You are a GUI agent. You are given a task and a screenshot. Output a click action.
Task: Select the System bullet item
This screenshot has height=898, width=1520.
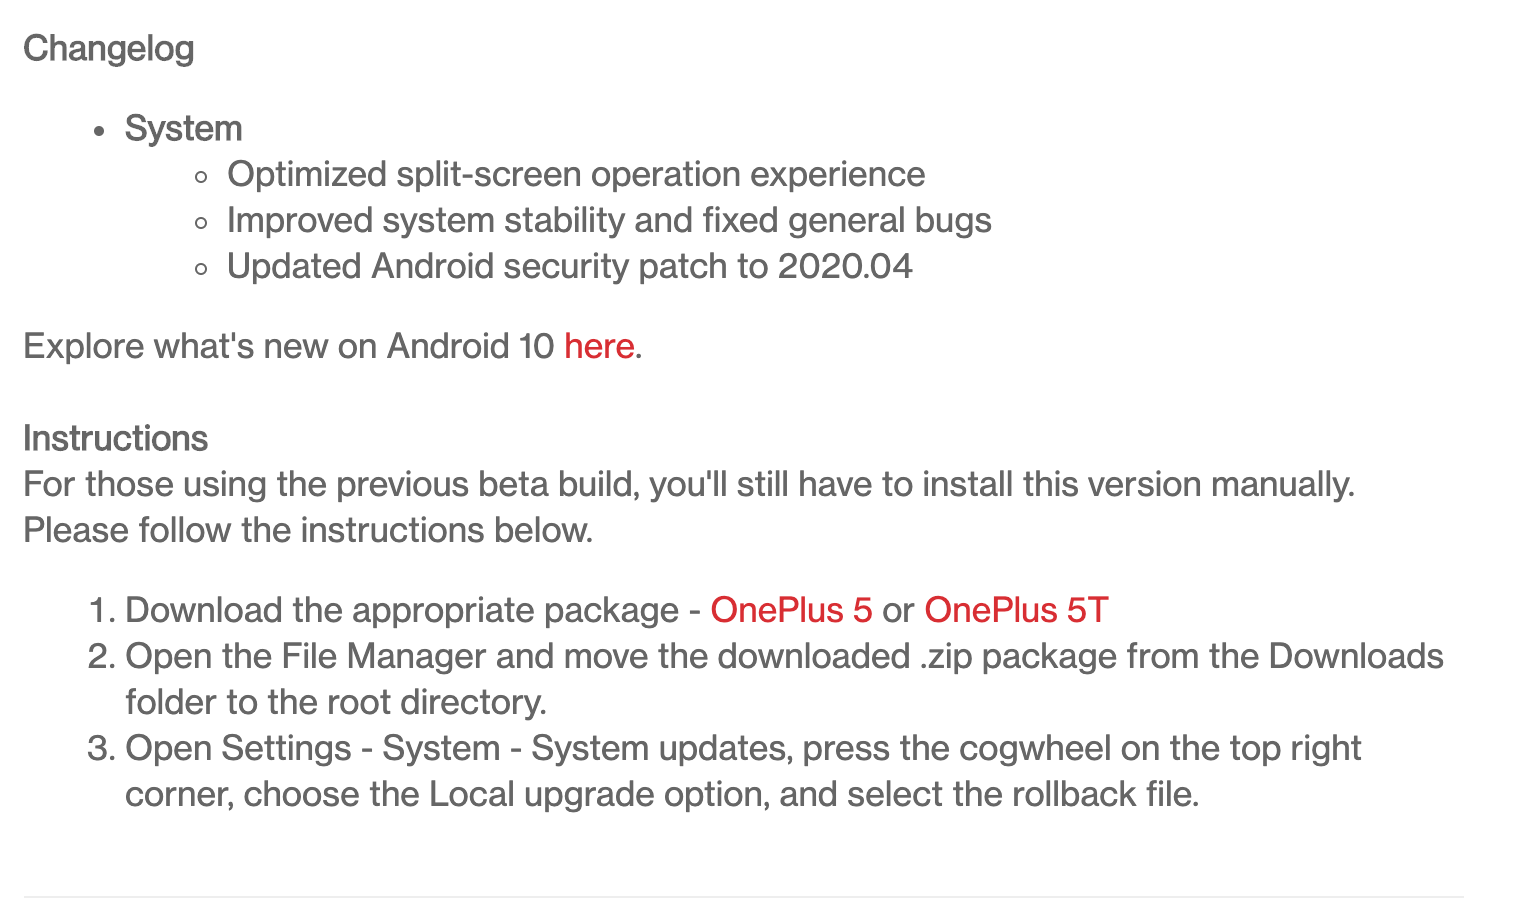pyautogui.click(x=183, y=128)
